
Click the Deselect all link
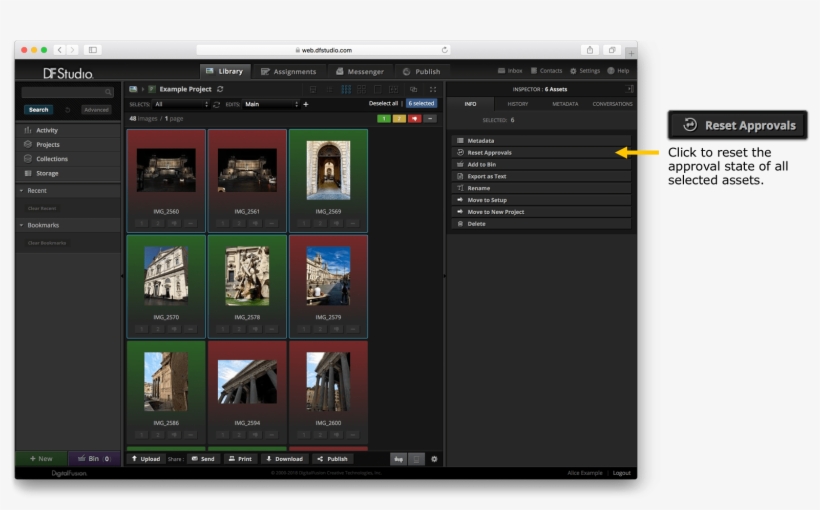383,103
